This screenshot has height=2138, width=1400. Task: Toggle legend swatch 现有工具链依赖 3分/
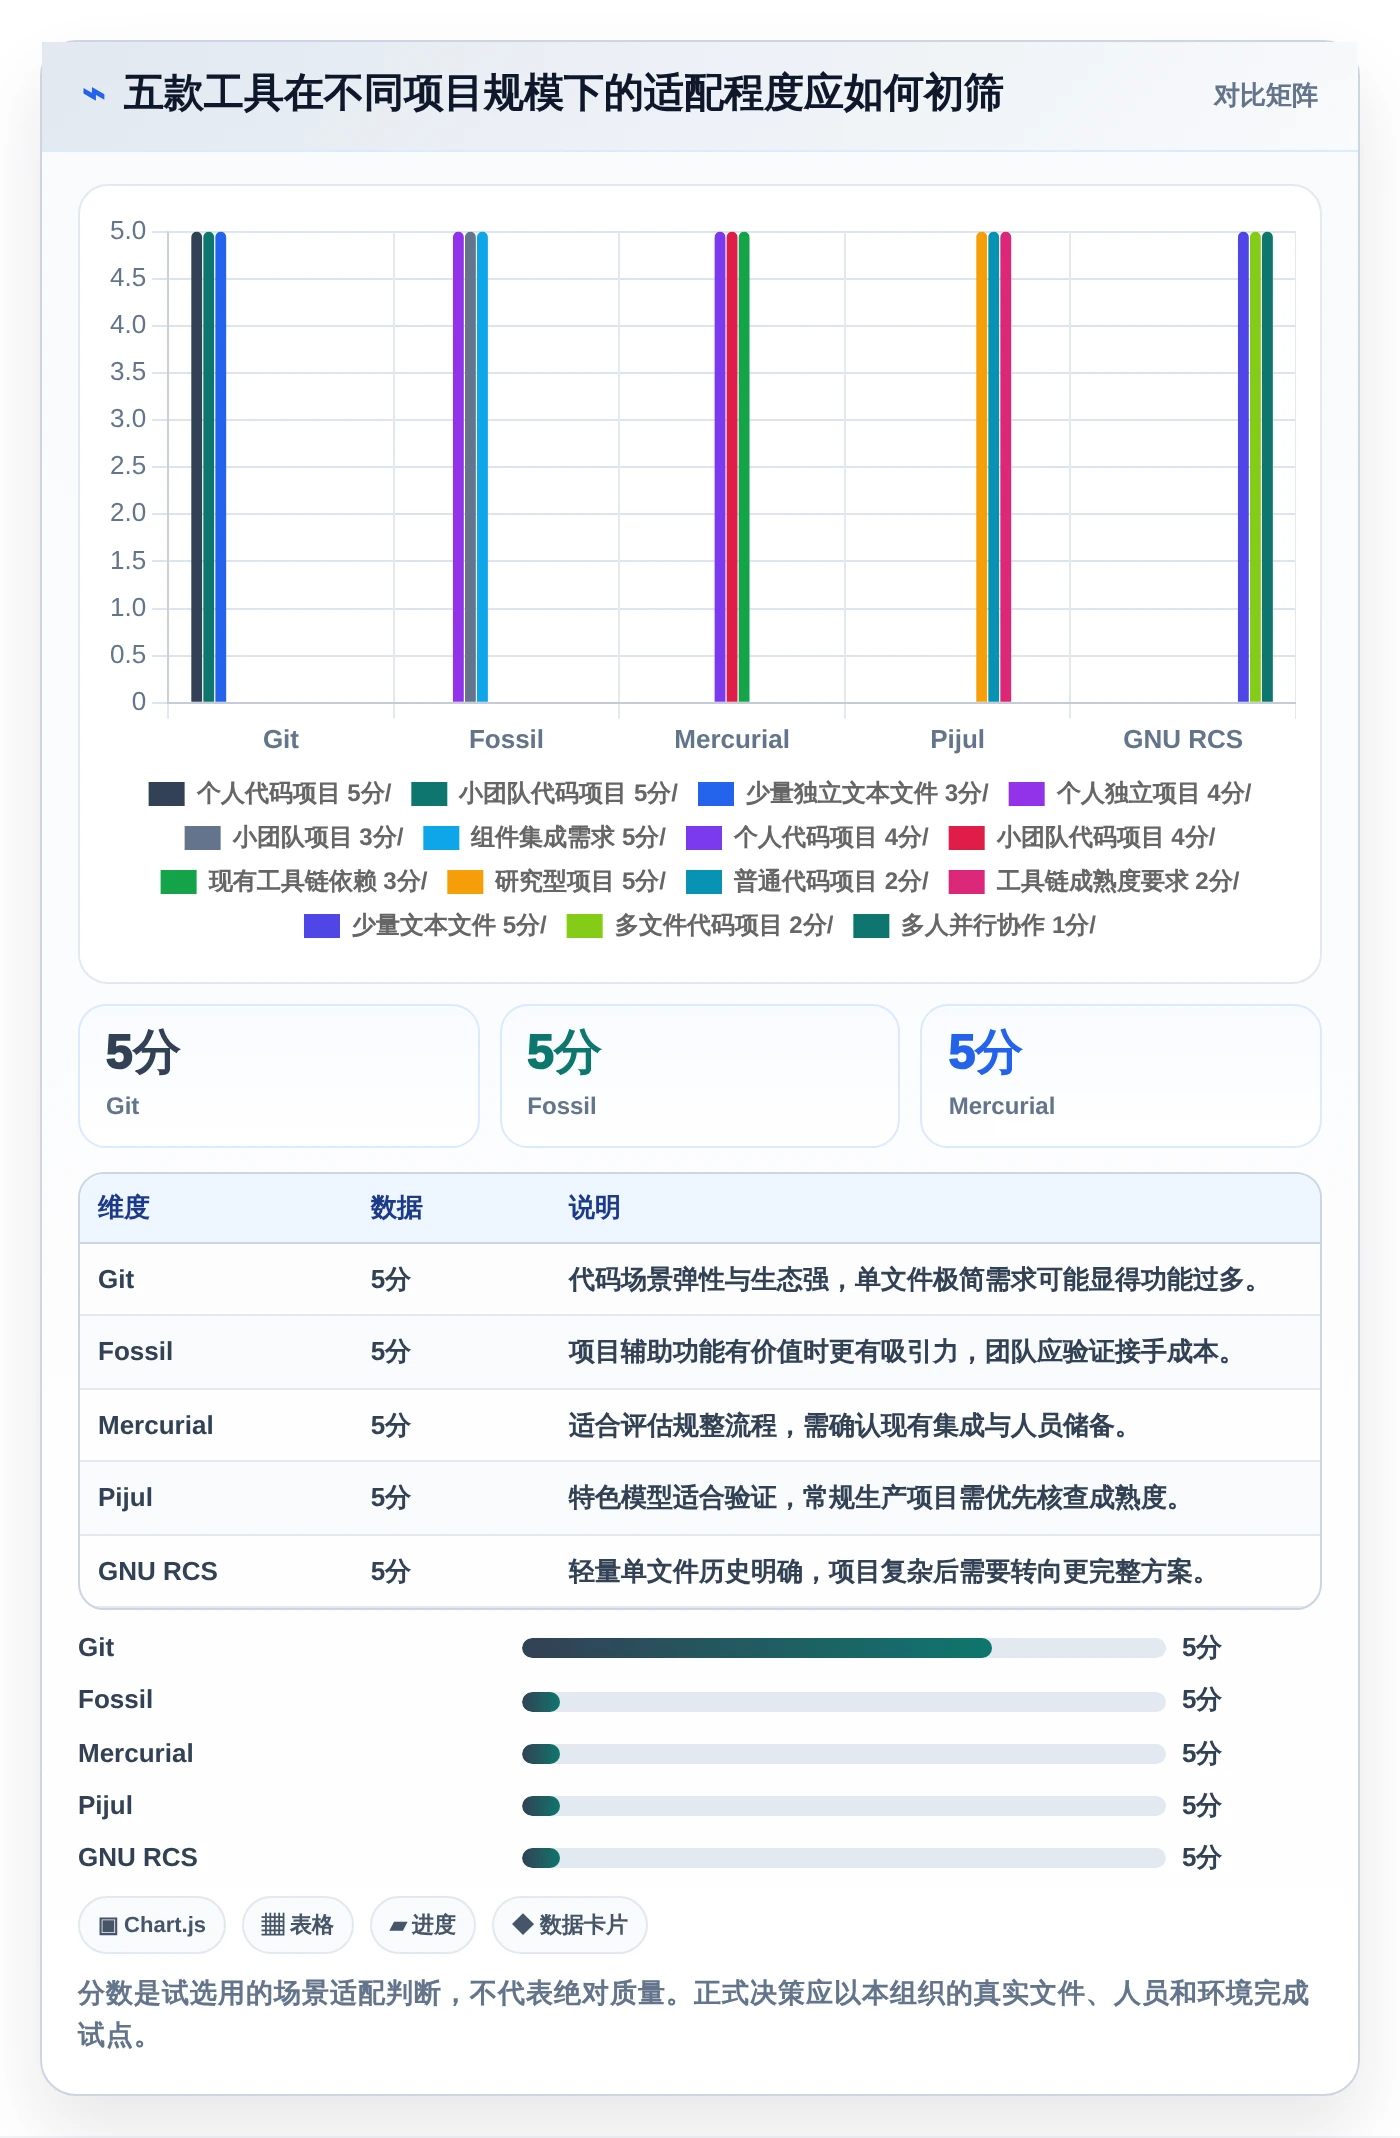pyautogui.click(x=179, y=882)
